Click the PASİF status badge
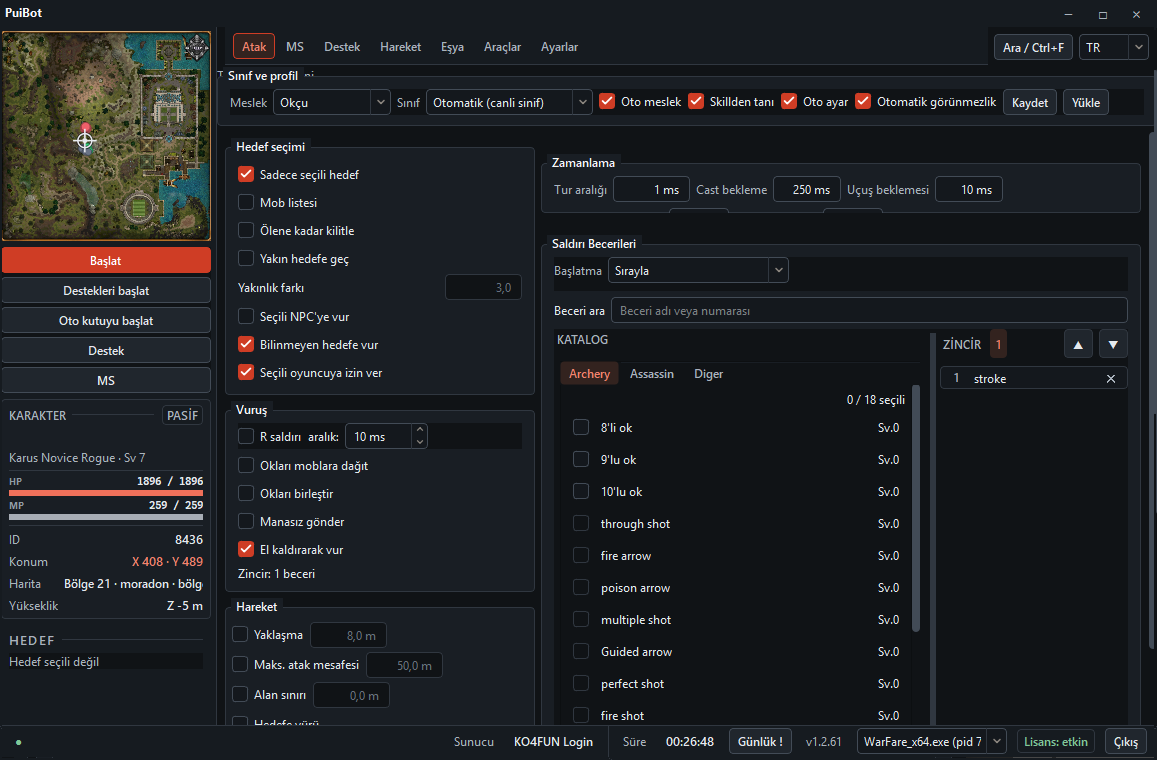 [x=182, y=415]
